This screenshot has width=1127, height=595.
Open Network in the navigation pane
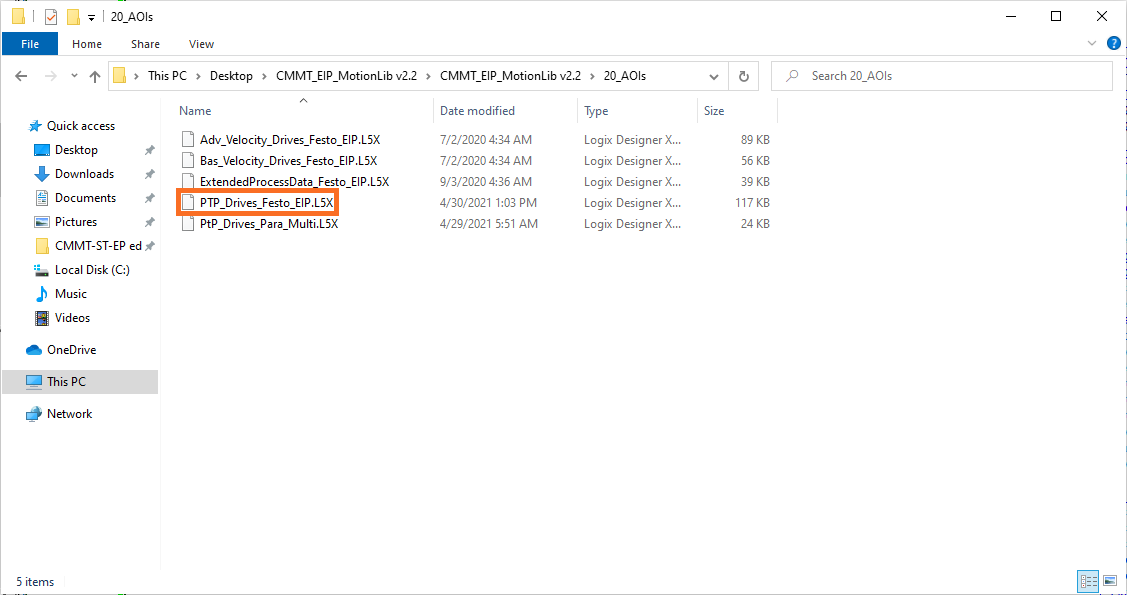point(69,414)
